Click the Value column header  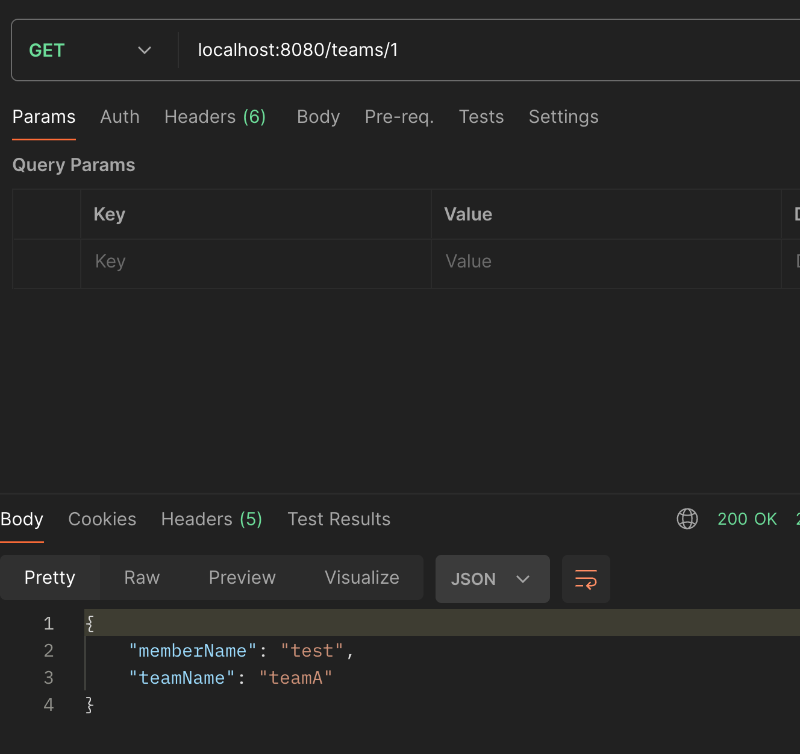(468, 214)
